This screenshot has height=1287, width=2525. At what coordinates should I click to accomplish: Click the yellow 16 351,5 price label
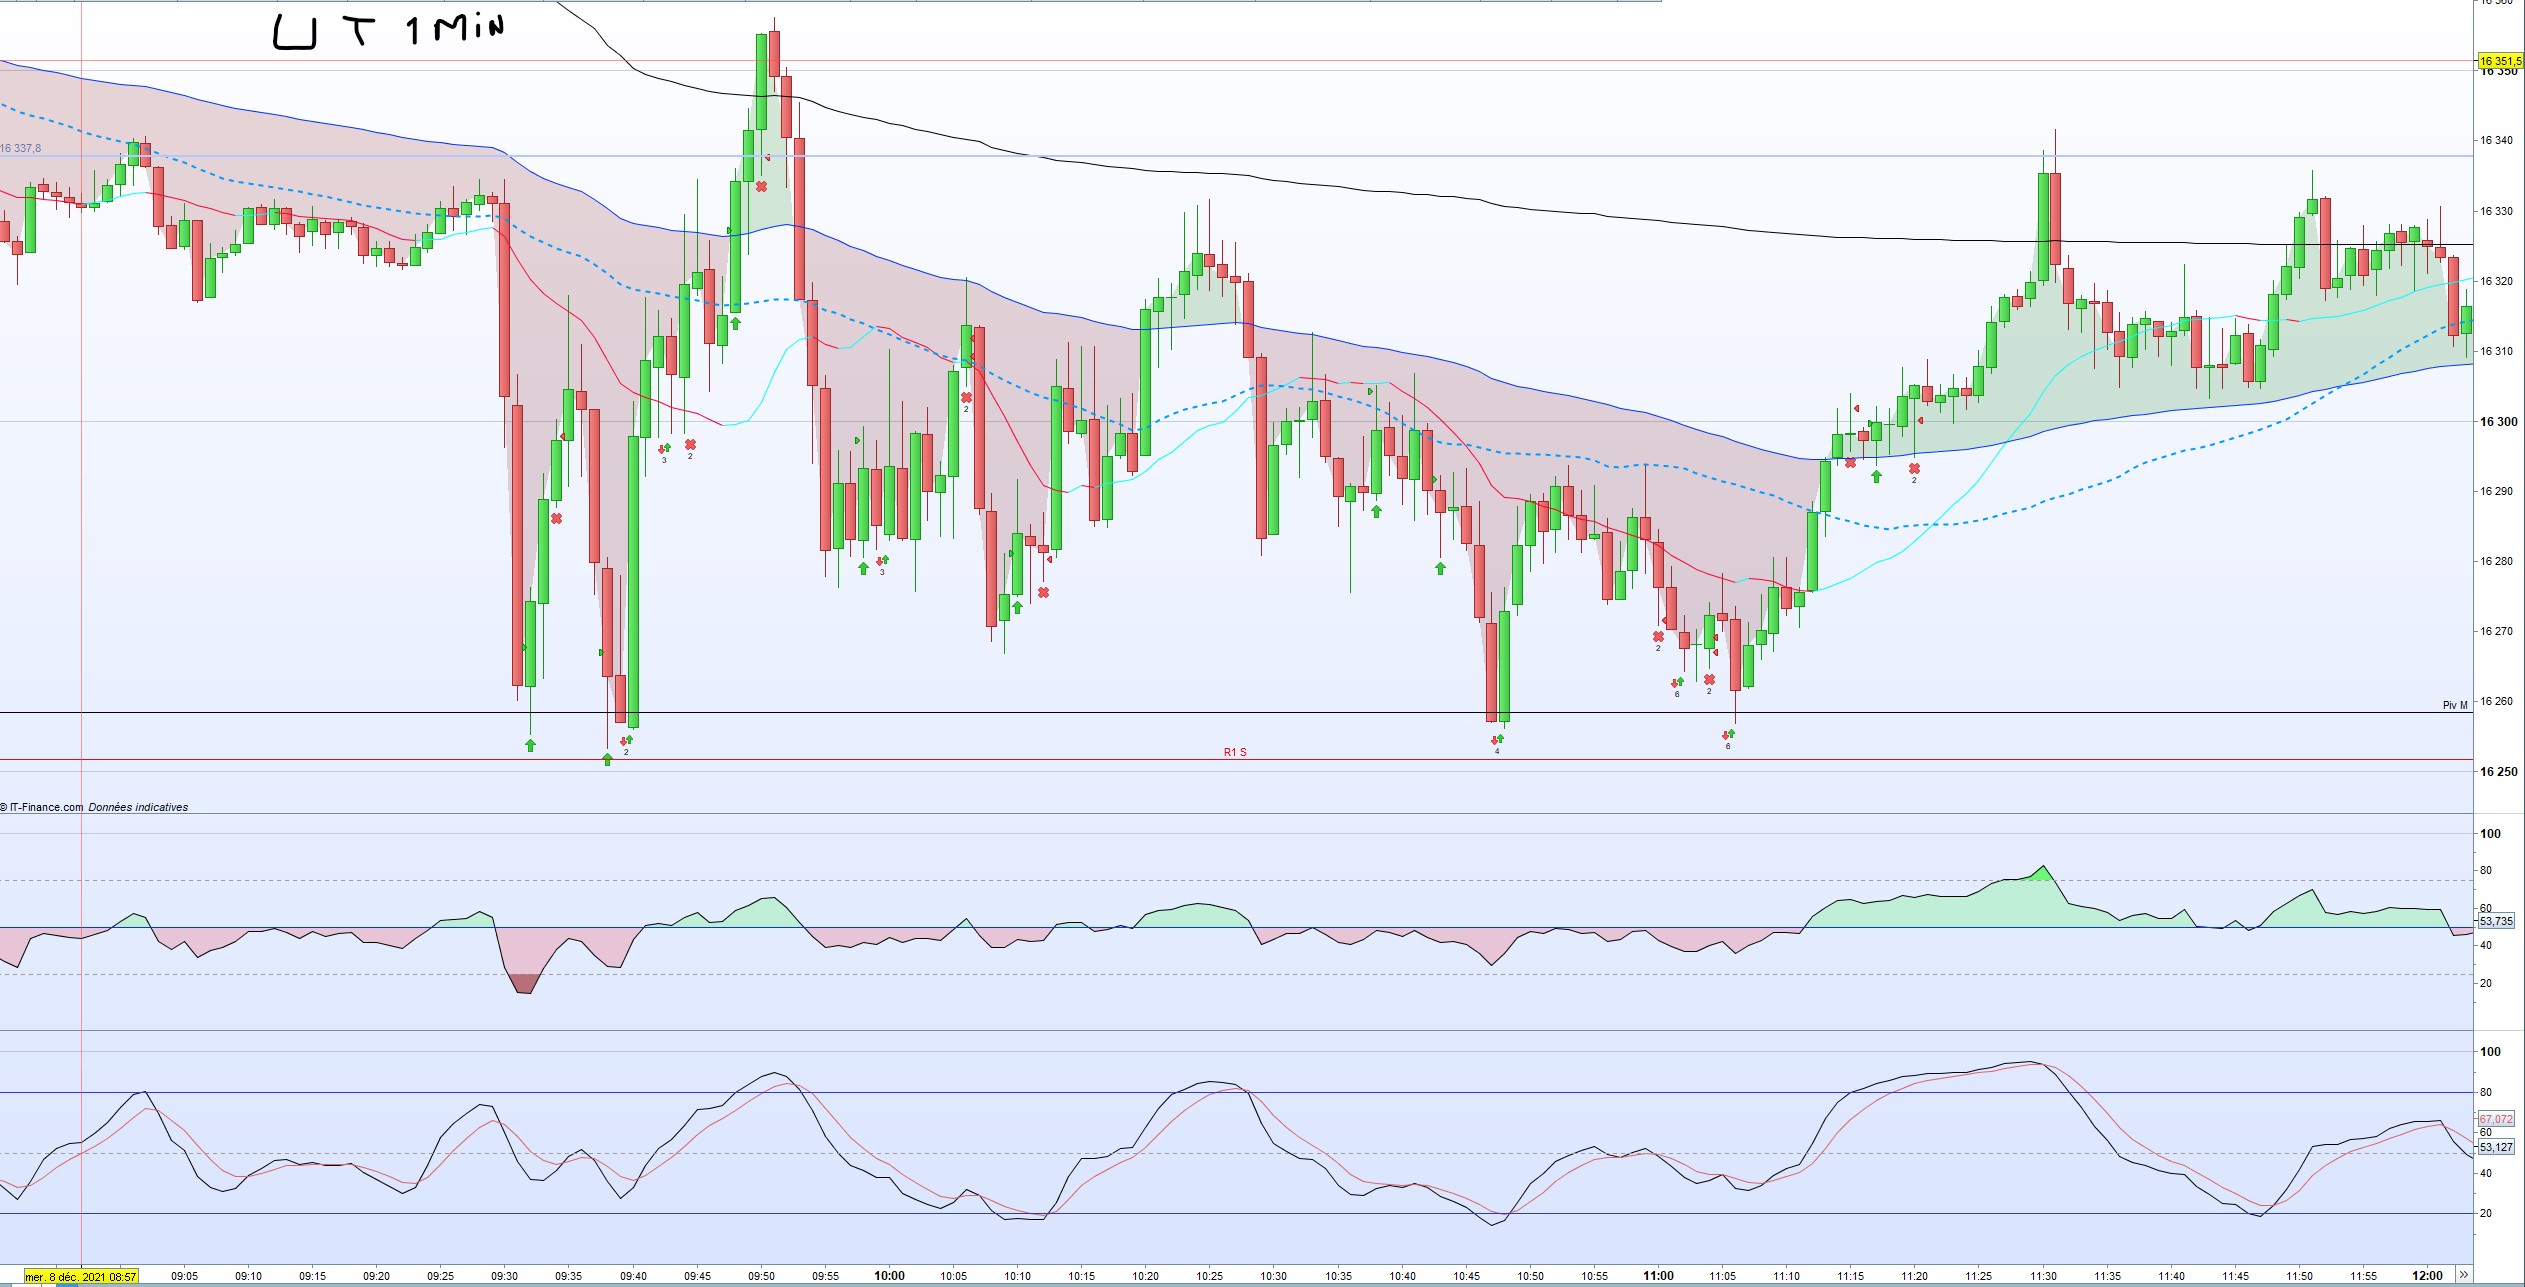coord(2499,61)
